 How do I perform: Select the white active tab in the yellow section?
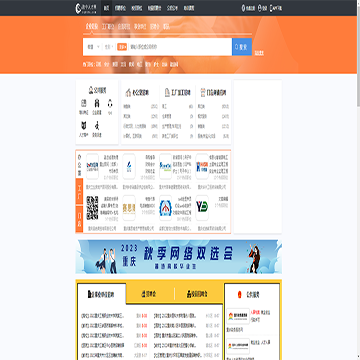tap(101, 294)
